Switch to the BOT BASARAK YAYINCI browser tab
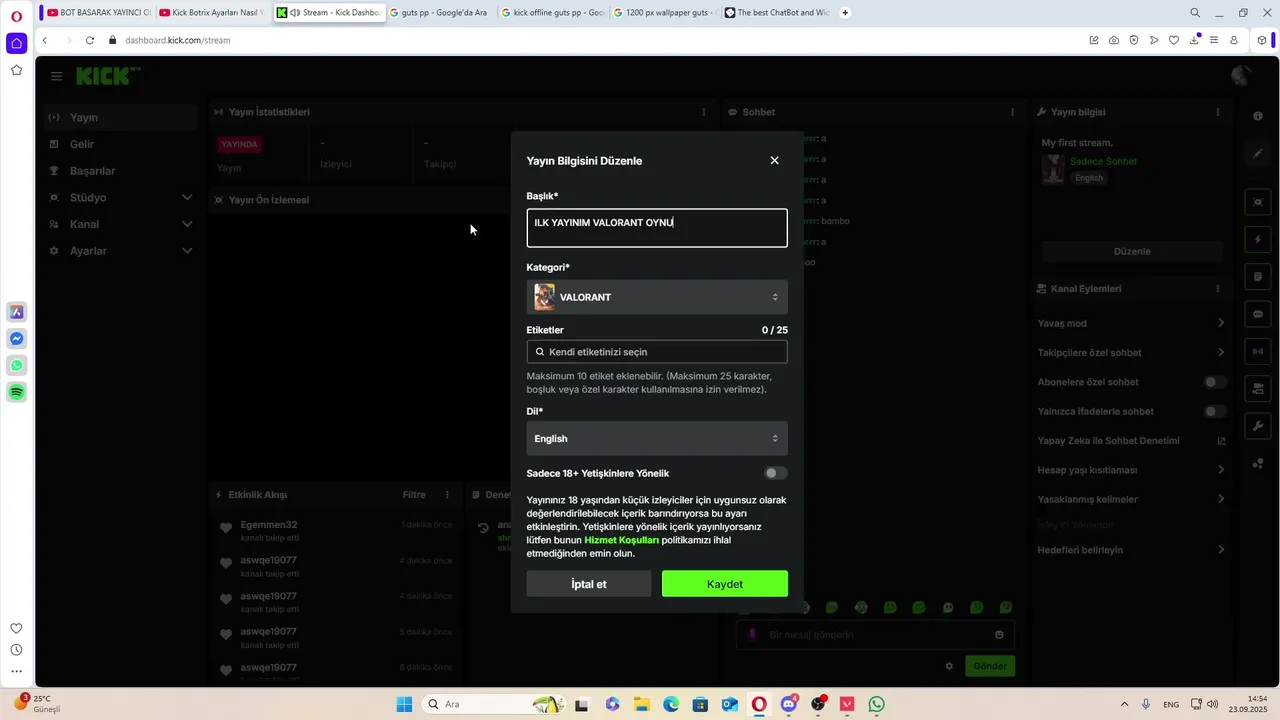Viewport: 1280px width, 720px height. tap(98, 13)
